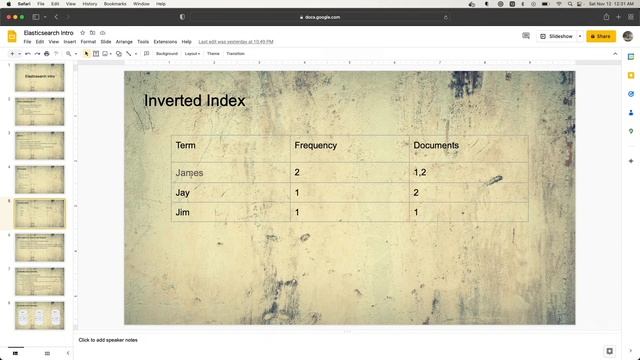Expand the zoom level dropdown
This screenshot has height=360, width=640.
(x=76, y=53)
